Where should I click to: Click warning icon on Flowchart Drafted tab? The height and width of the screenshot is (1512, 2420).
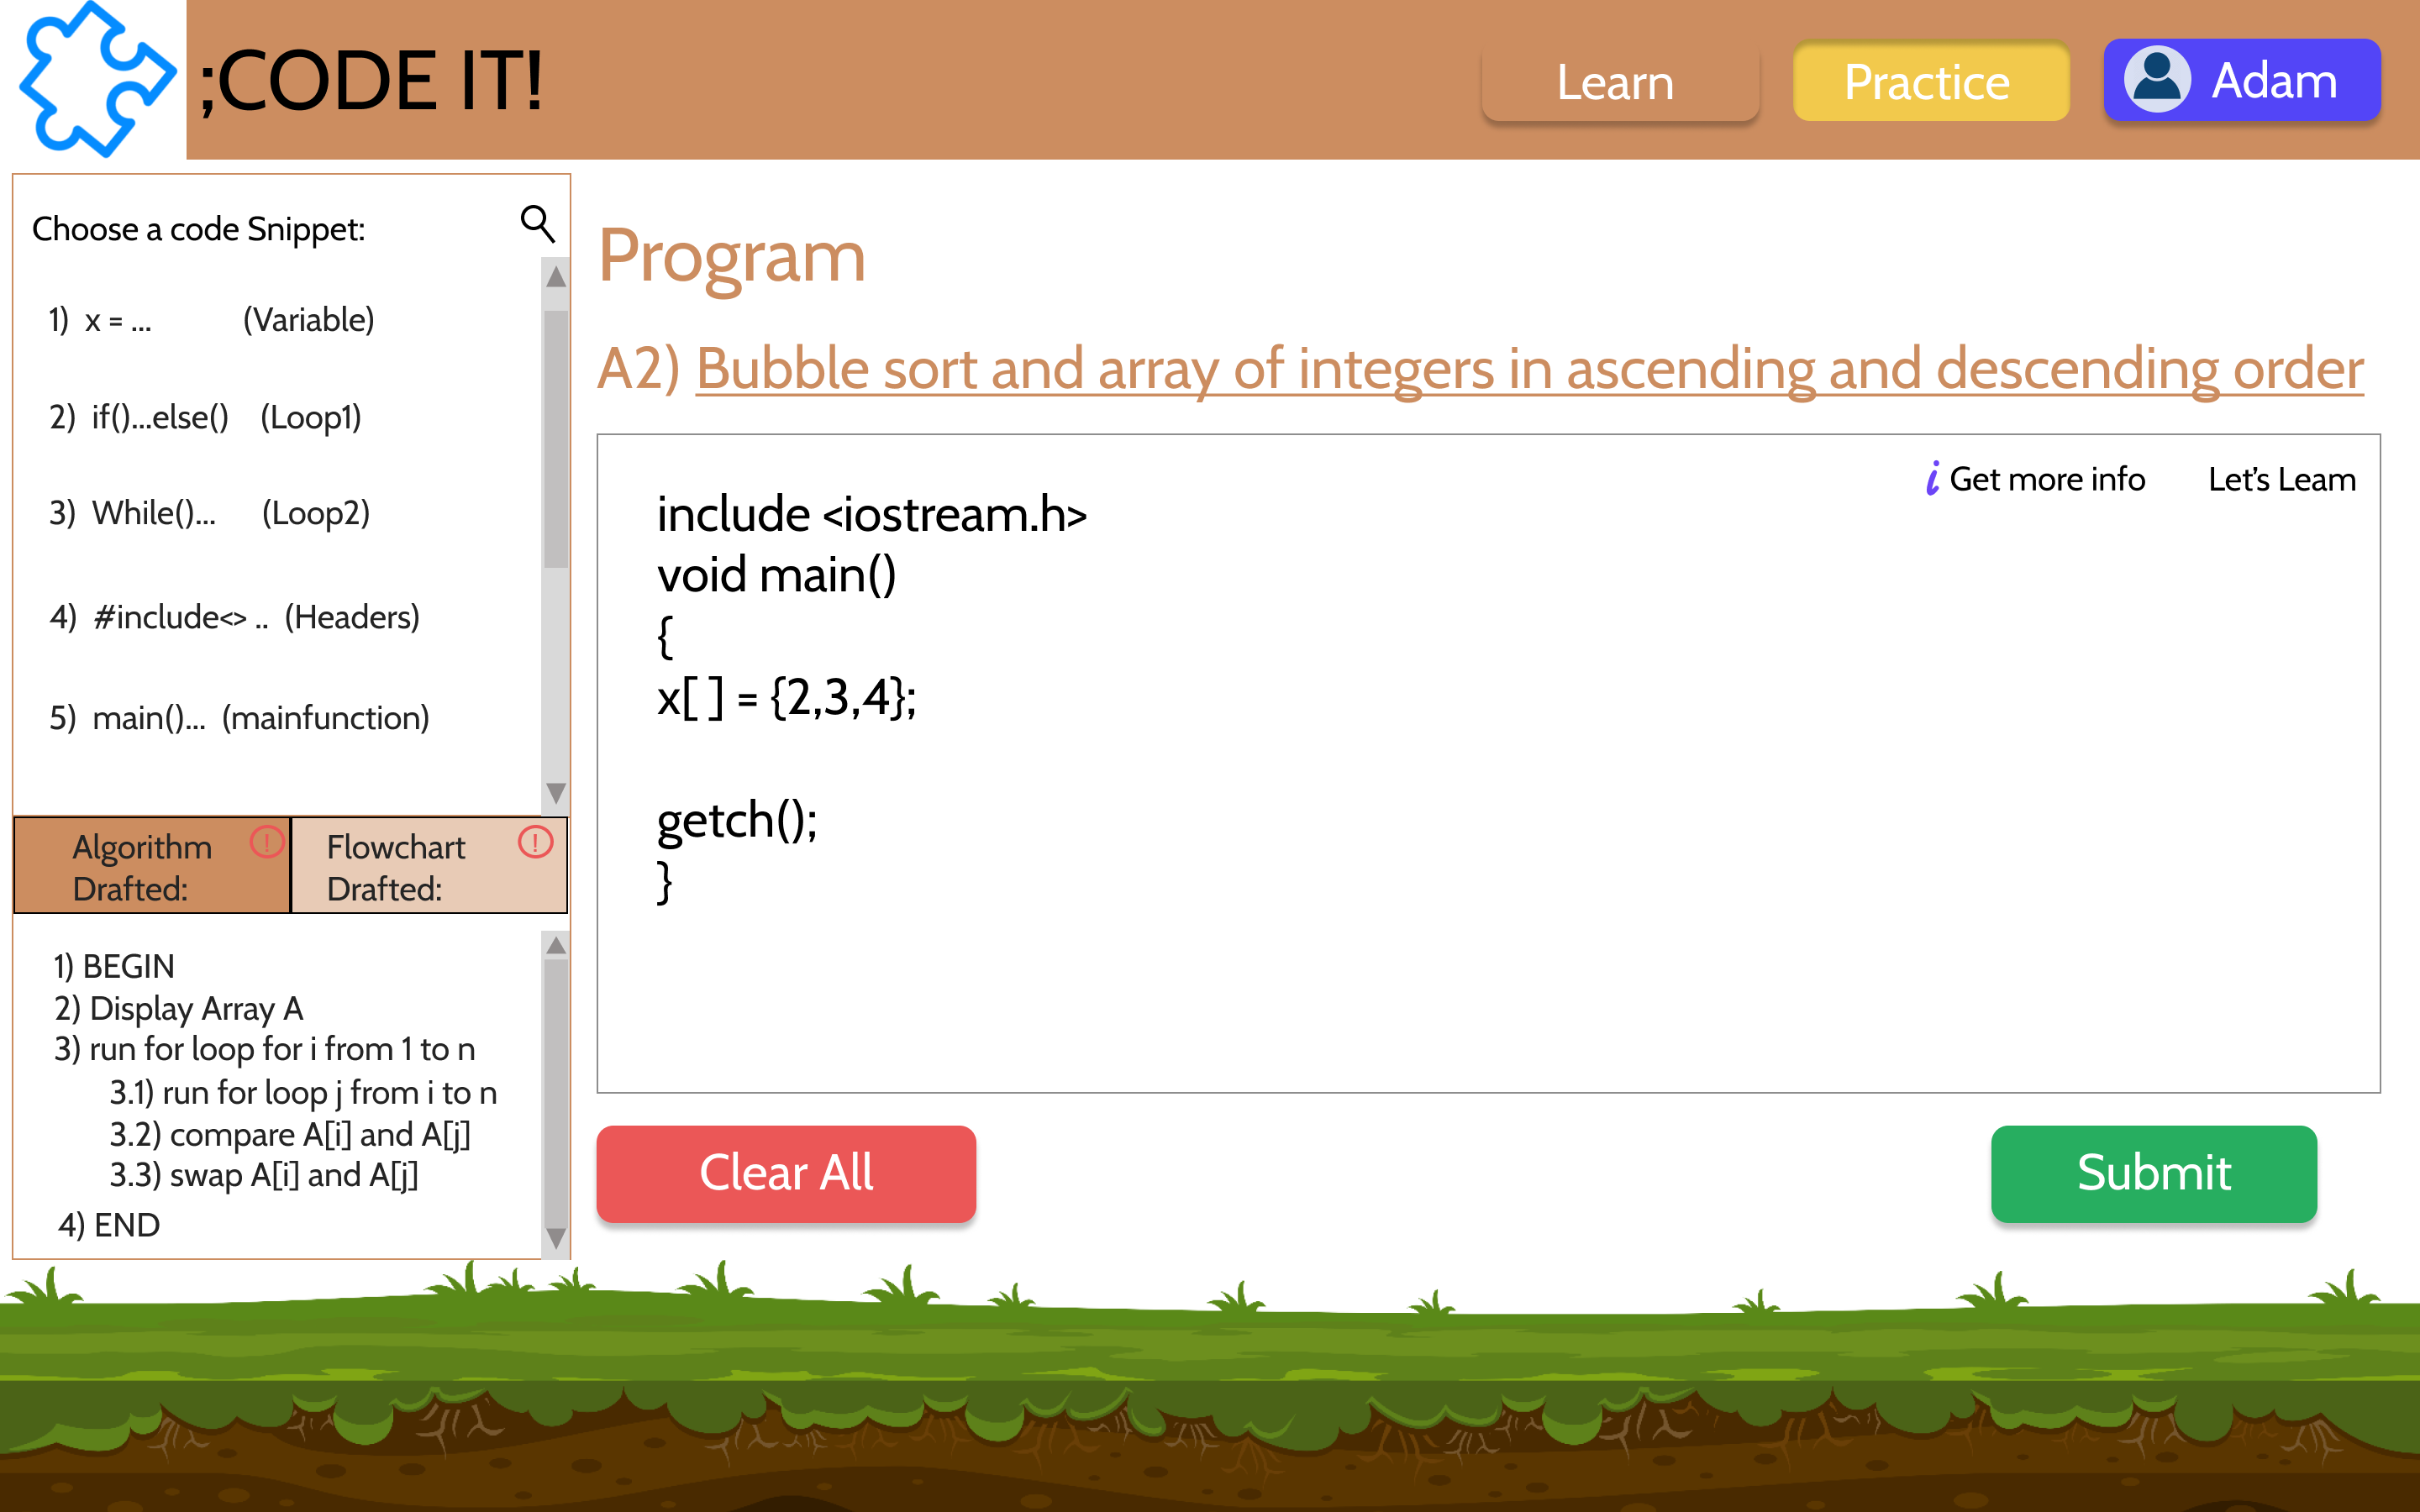click(536, 842)
